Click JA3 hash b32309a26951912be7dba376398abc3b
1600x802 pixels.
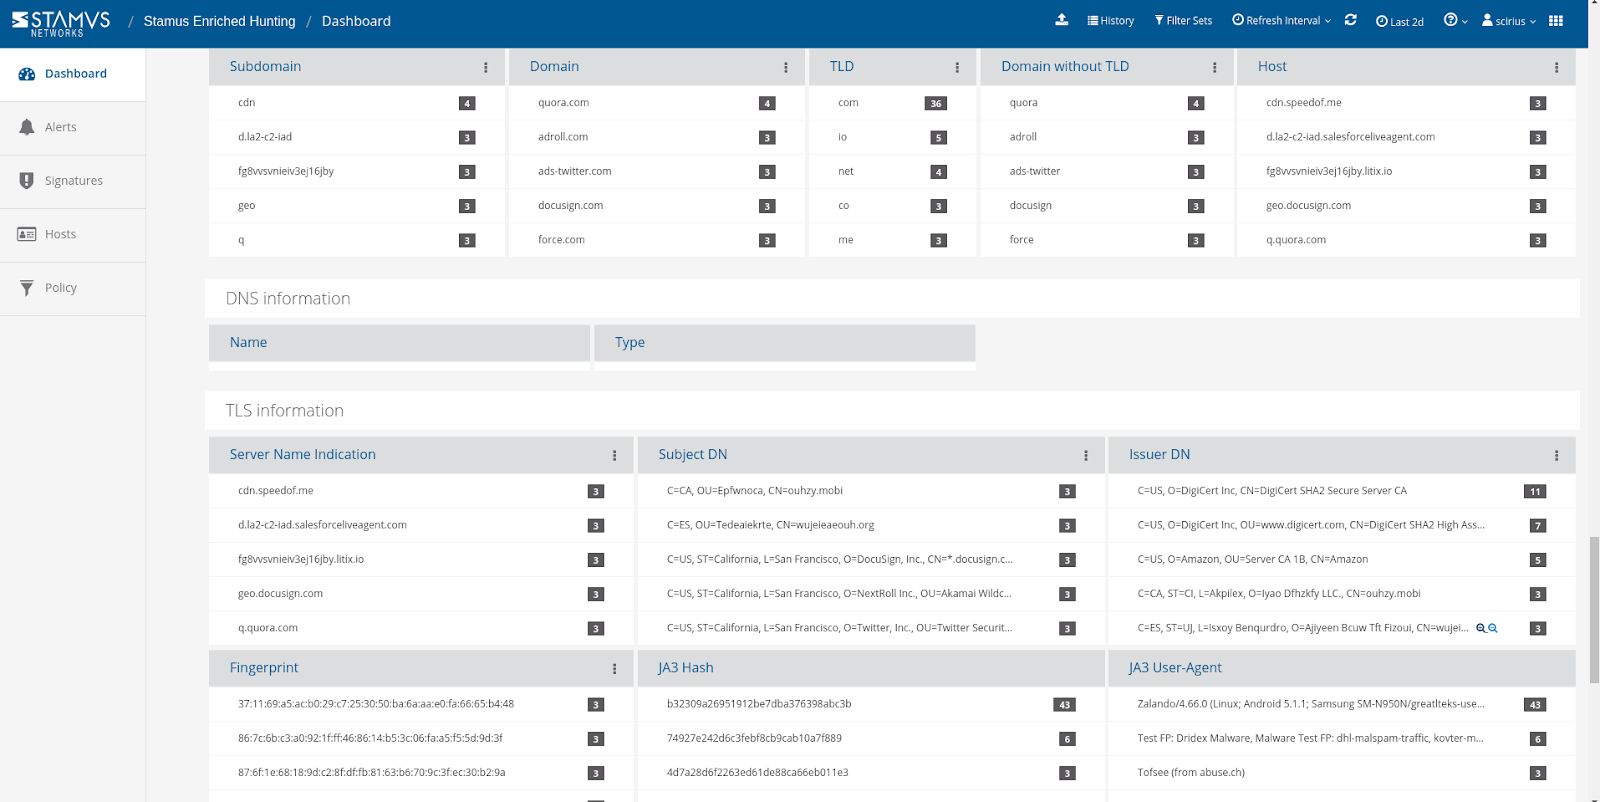[759, 704]
